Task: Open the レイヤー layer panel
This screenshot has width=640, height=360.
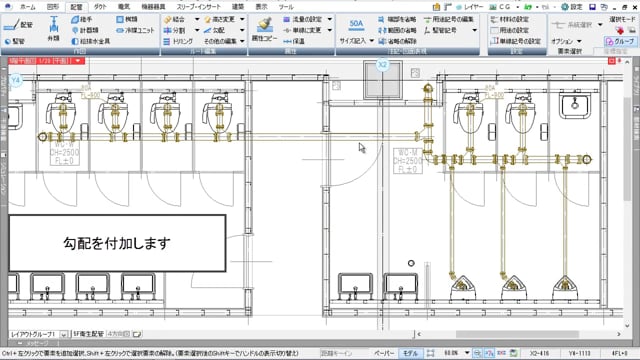Action: [469, 7]
